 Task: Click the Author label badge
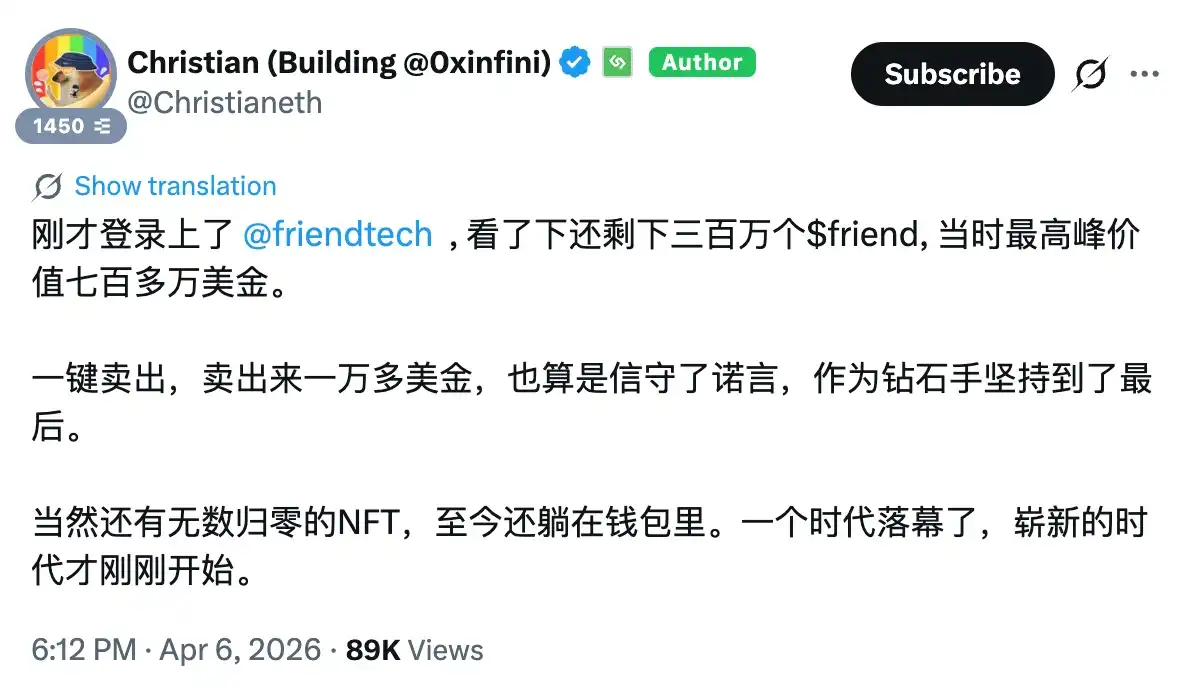point(702,62)
